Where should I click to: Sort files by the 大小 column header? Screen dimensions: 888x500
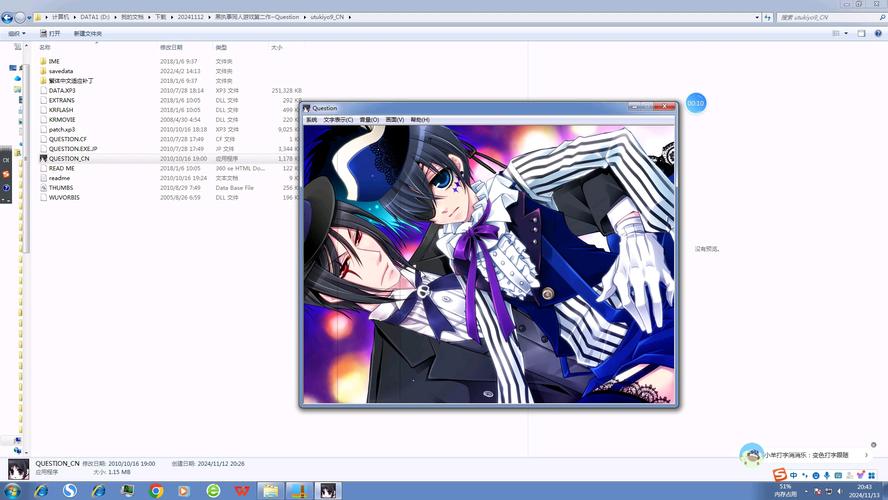[276, 48]
